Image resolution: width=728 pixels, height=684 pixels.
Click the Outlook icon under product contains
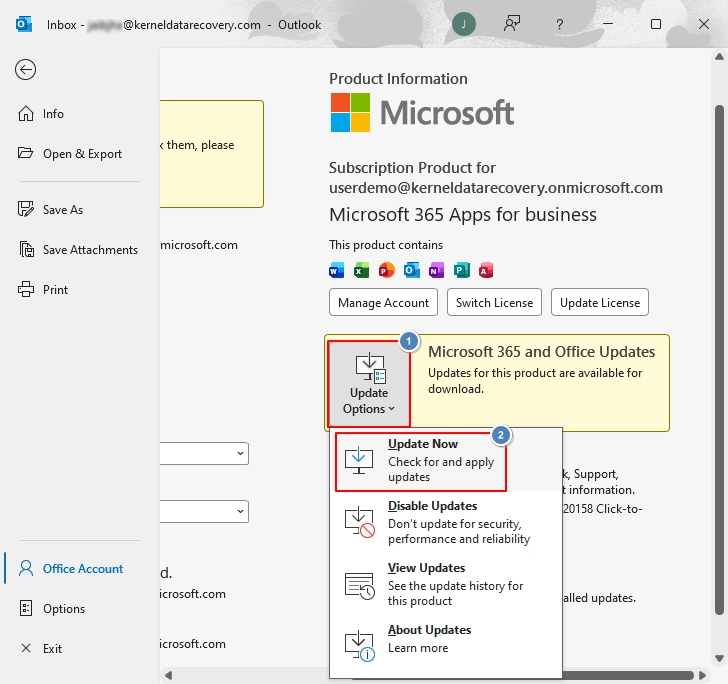(x=411, y=270)
